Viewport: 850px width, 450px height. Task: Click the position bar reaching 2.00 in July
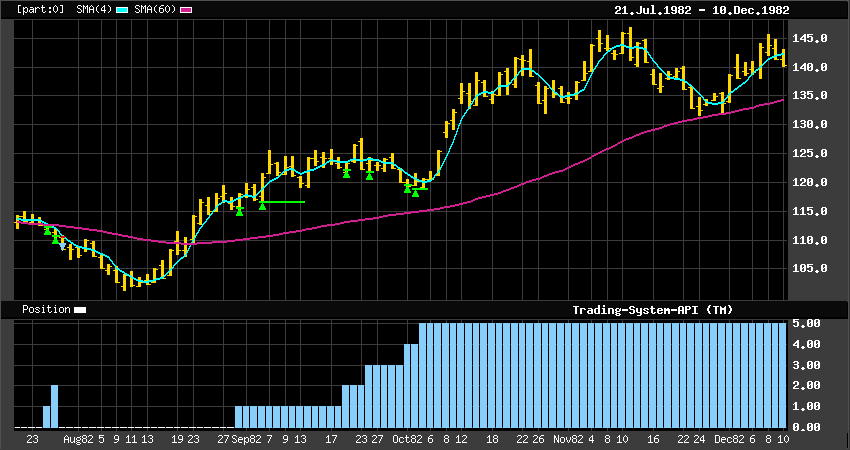[54, 406]
